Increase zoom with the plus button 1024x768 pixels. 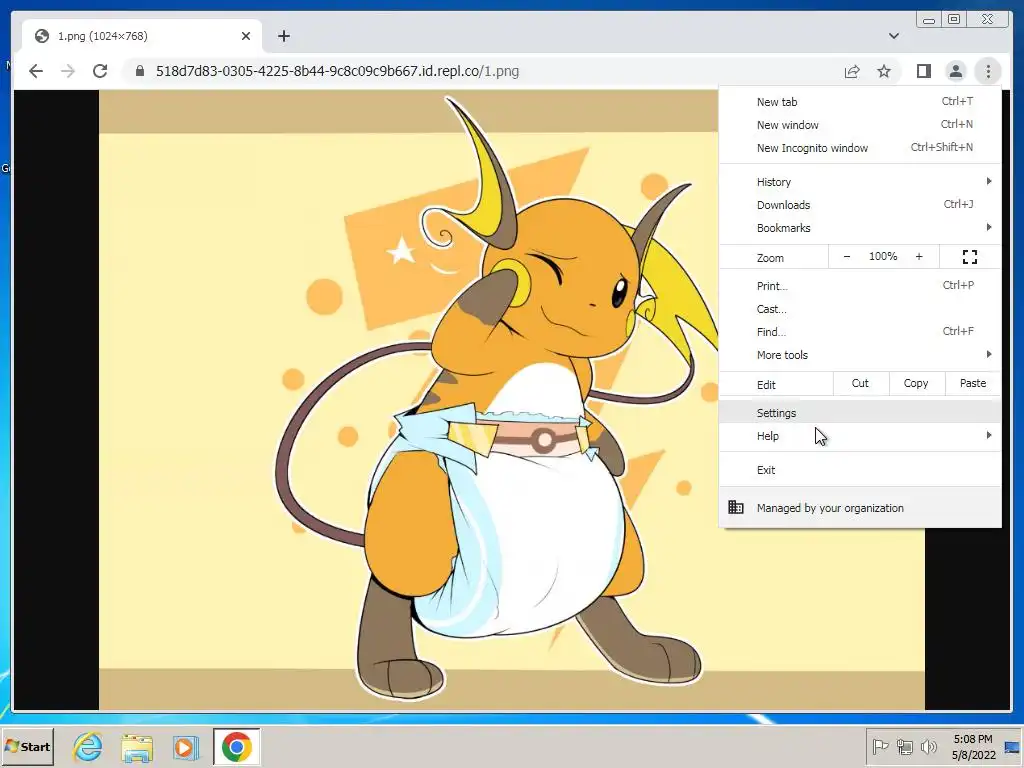[919, 257]
